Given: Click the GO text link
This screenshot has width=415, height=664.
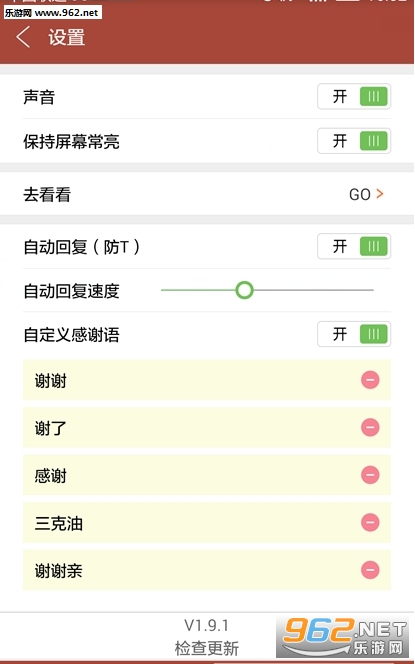Looking at the screenshot, I should coord(360,194).
